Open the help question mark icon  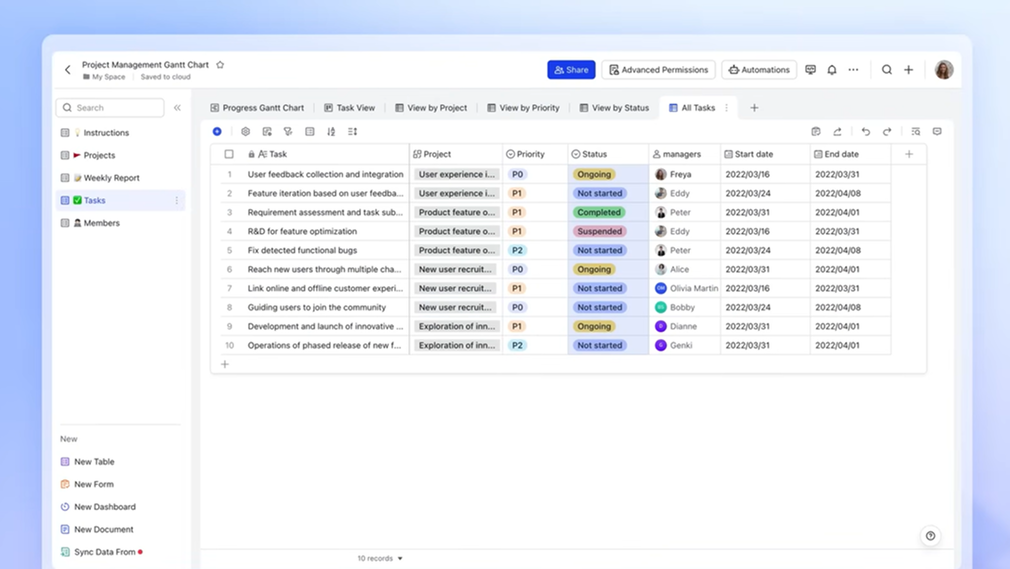click(930, 536)
